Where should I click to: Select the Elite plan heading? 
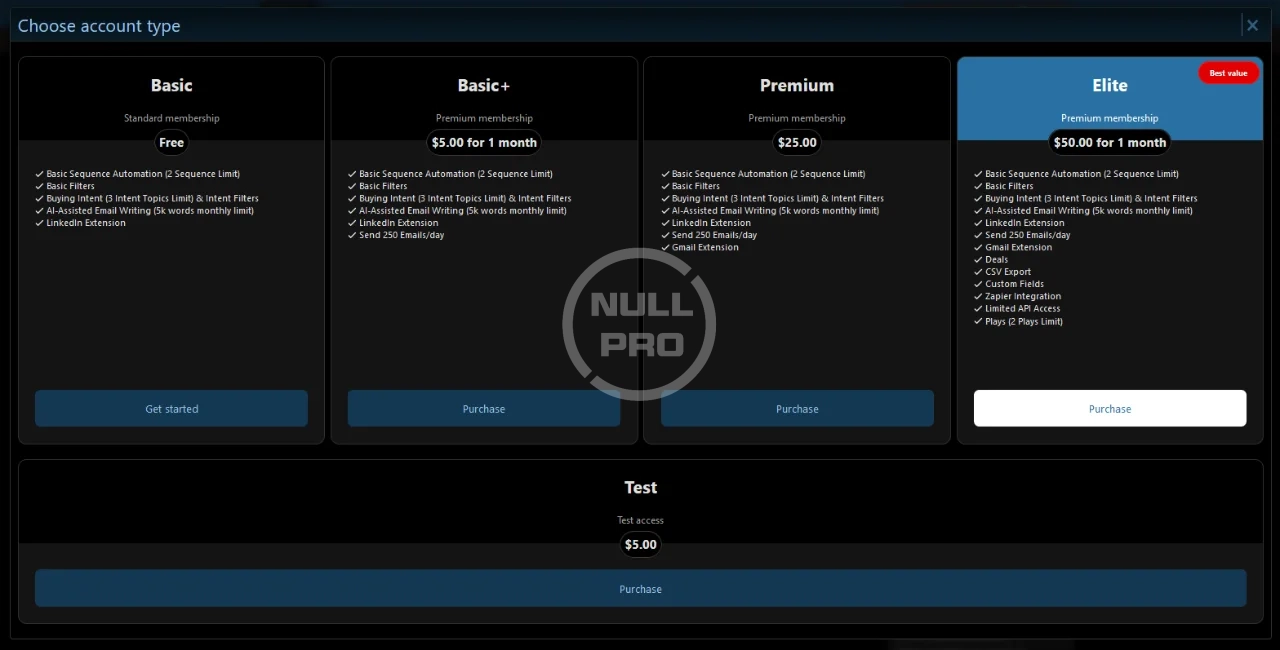[1110, 86]
